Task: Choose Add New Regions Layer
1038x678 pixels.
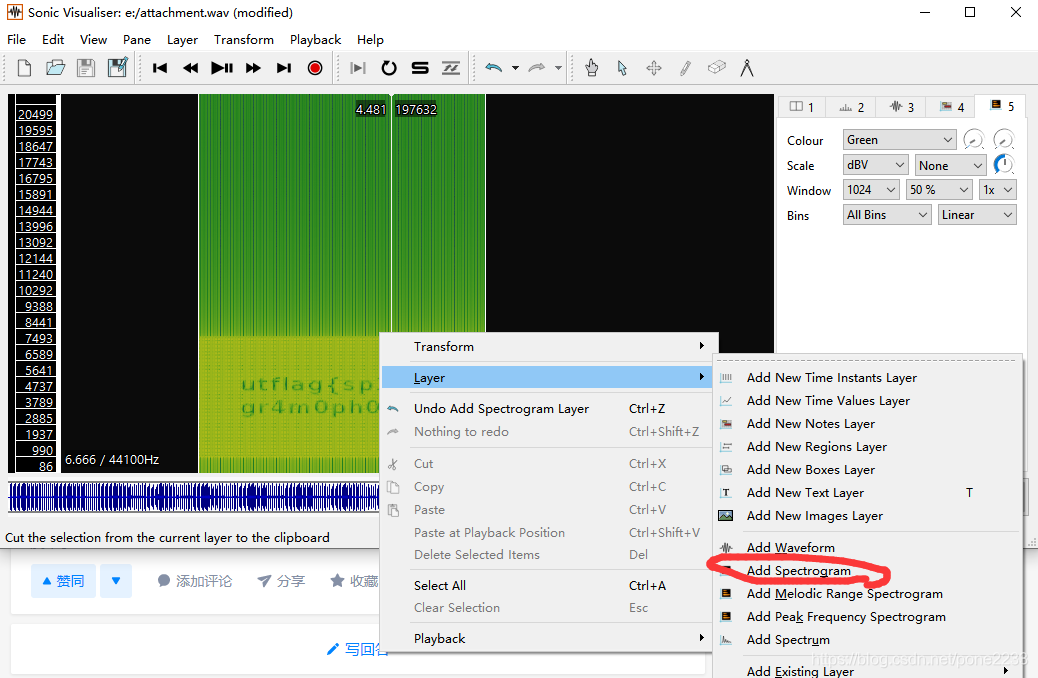Action: pyautogui.click(x=867, y=447)
